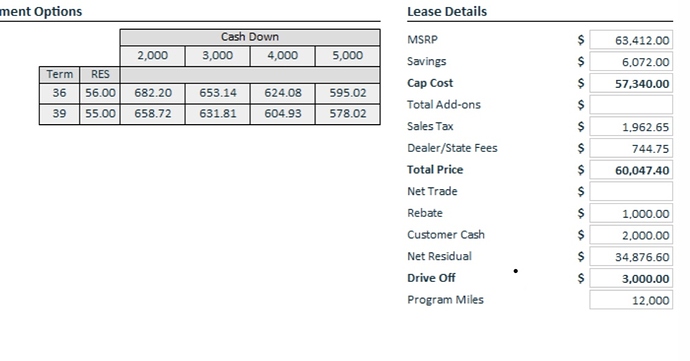Choose the 595.02 payment option
The image size is (690, 361).
pyautogui.click(x=348, y=93)
